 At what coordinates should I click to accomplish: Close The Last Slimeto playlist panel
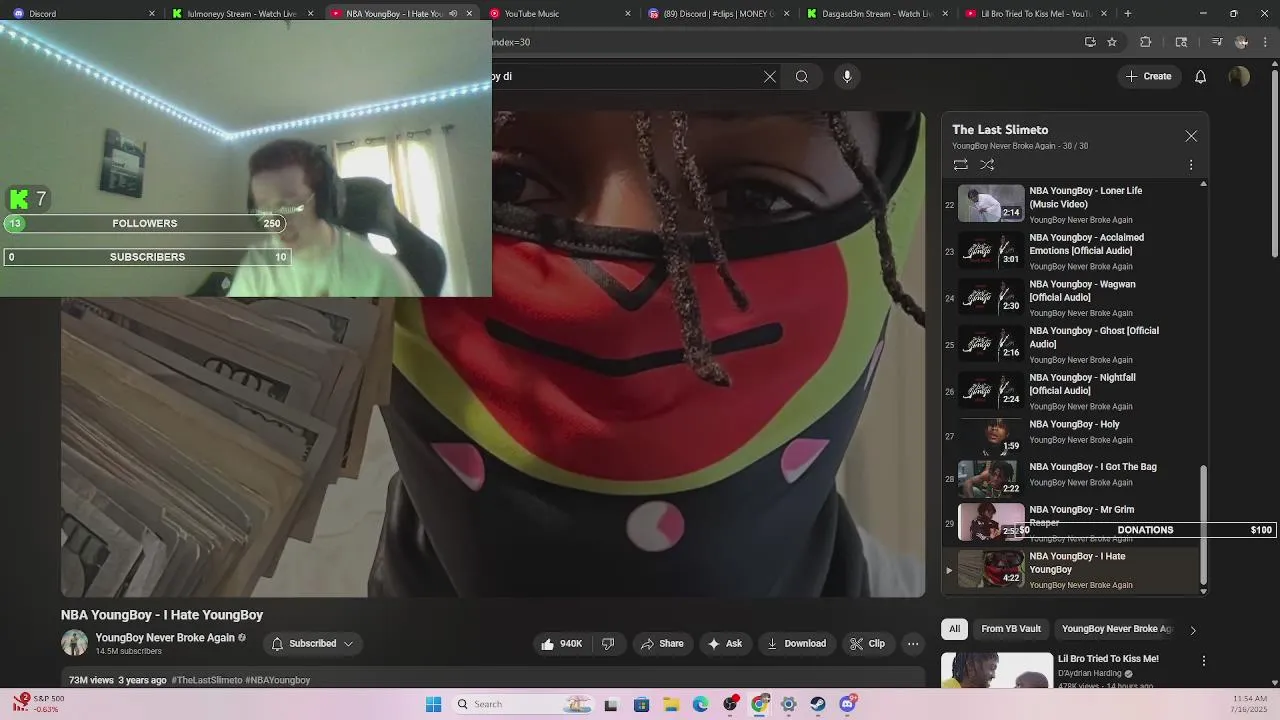tap(1191, 136)
